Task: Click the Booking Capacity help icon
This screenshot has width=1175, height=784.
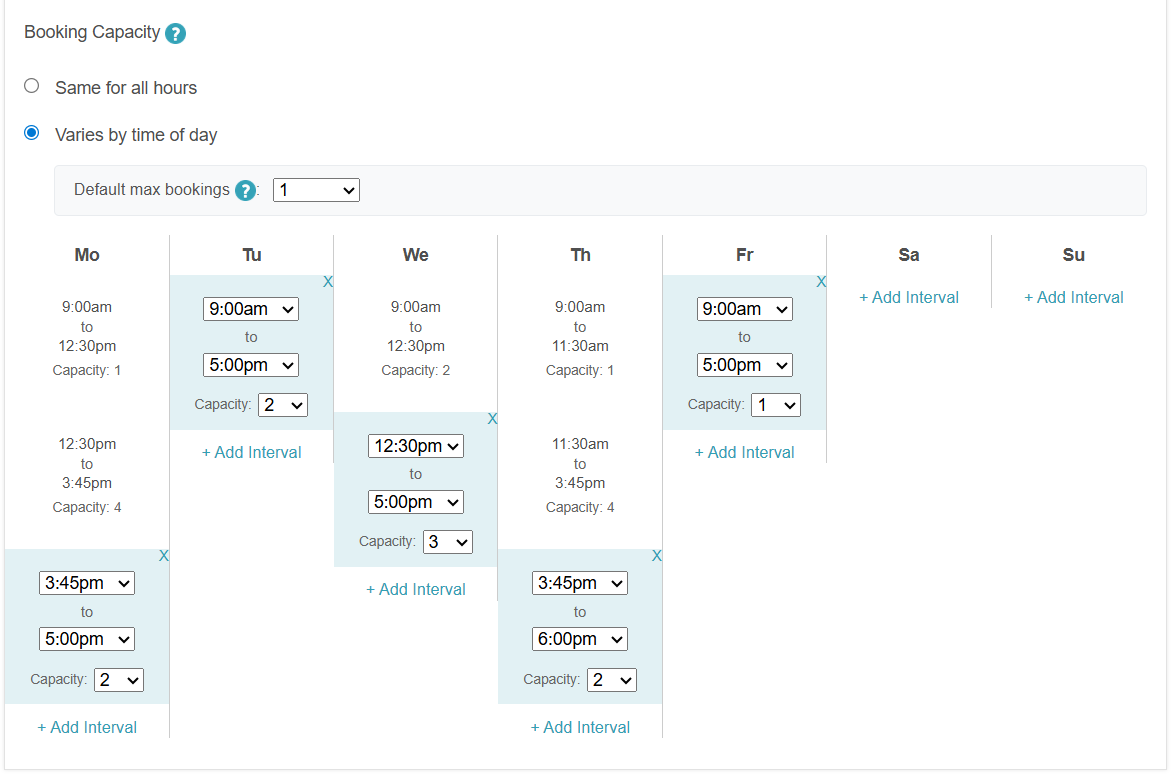Action: [175, 34]
